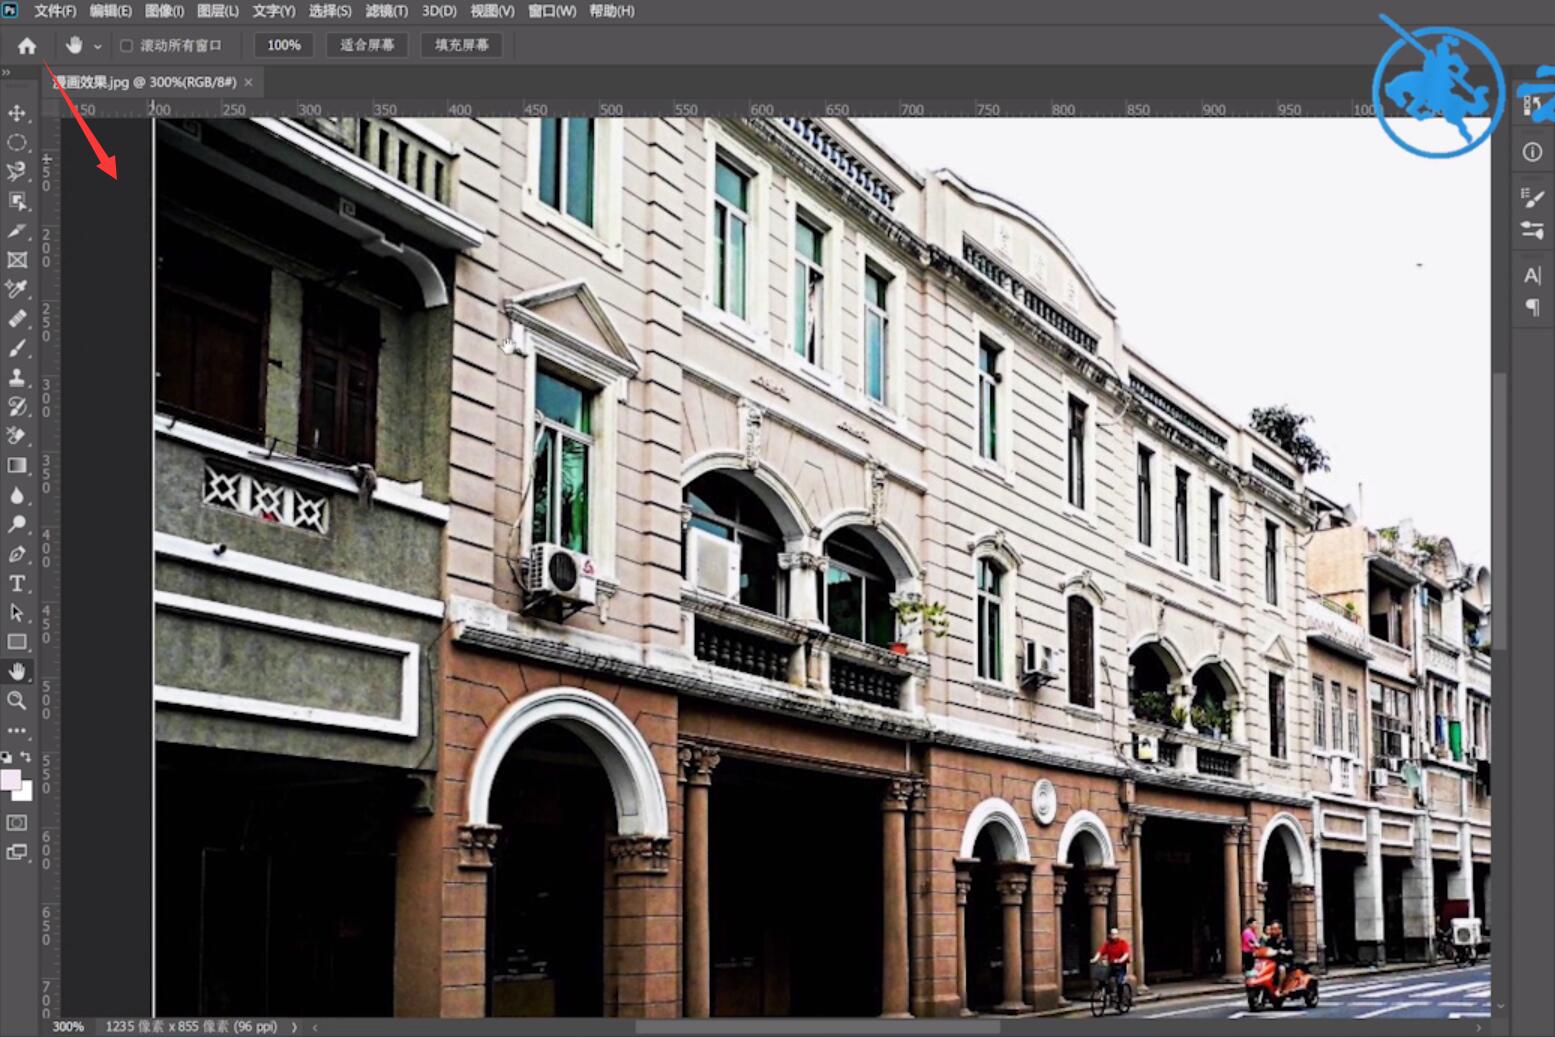Image resolution: width=1555 pixels, height=1037 pixels.
Task: Select the Hand tool in toolbox
Action: (17, 671)
